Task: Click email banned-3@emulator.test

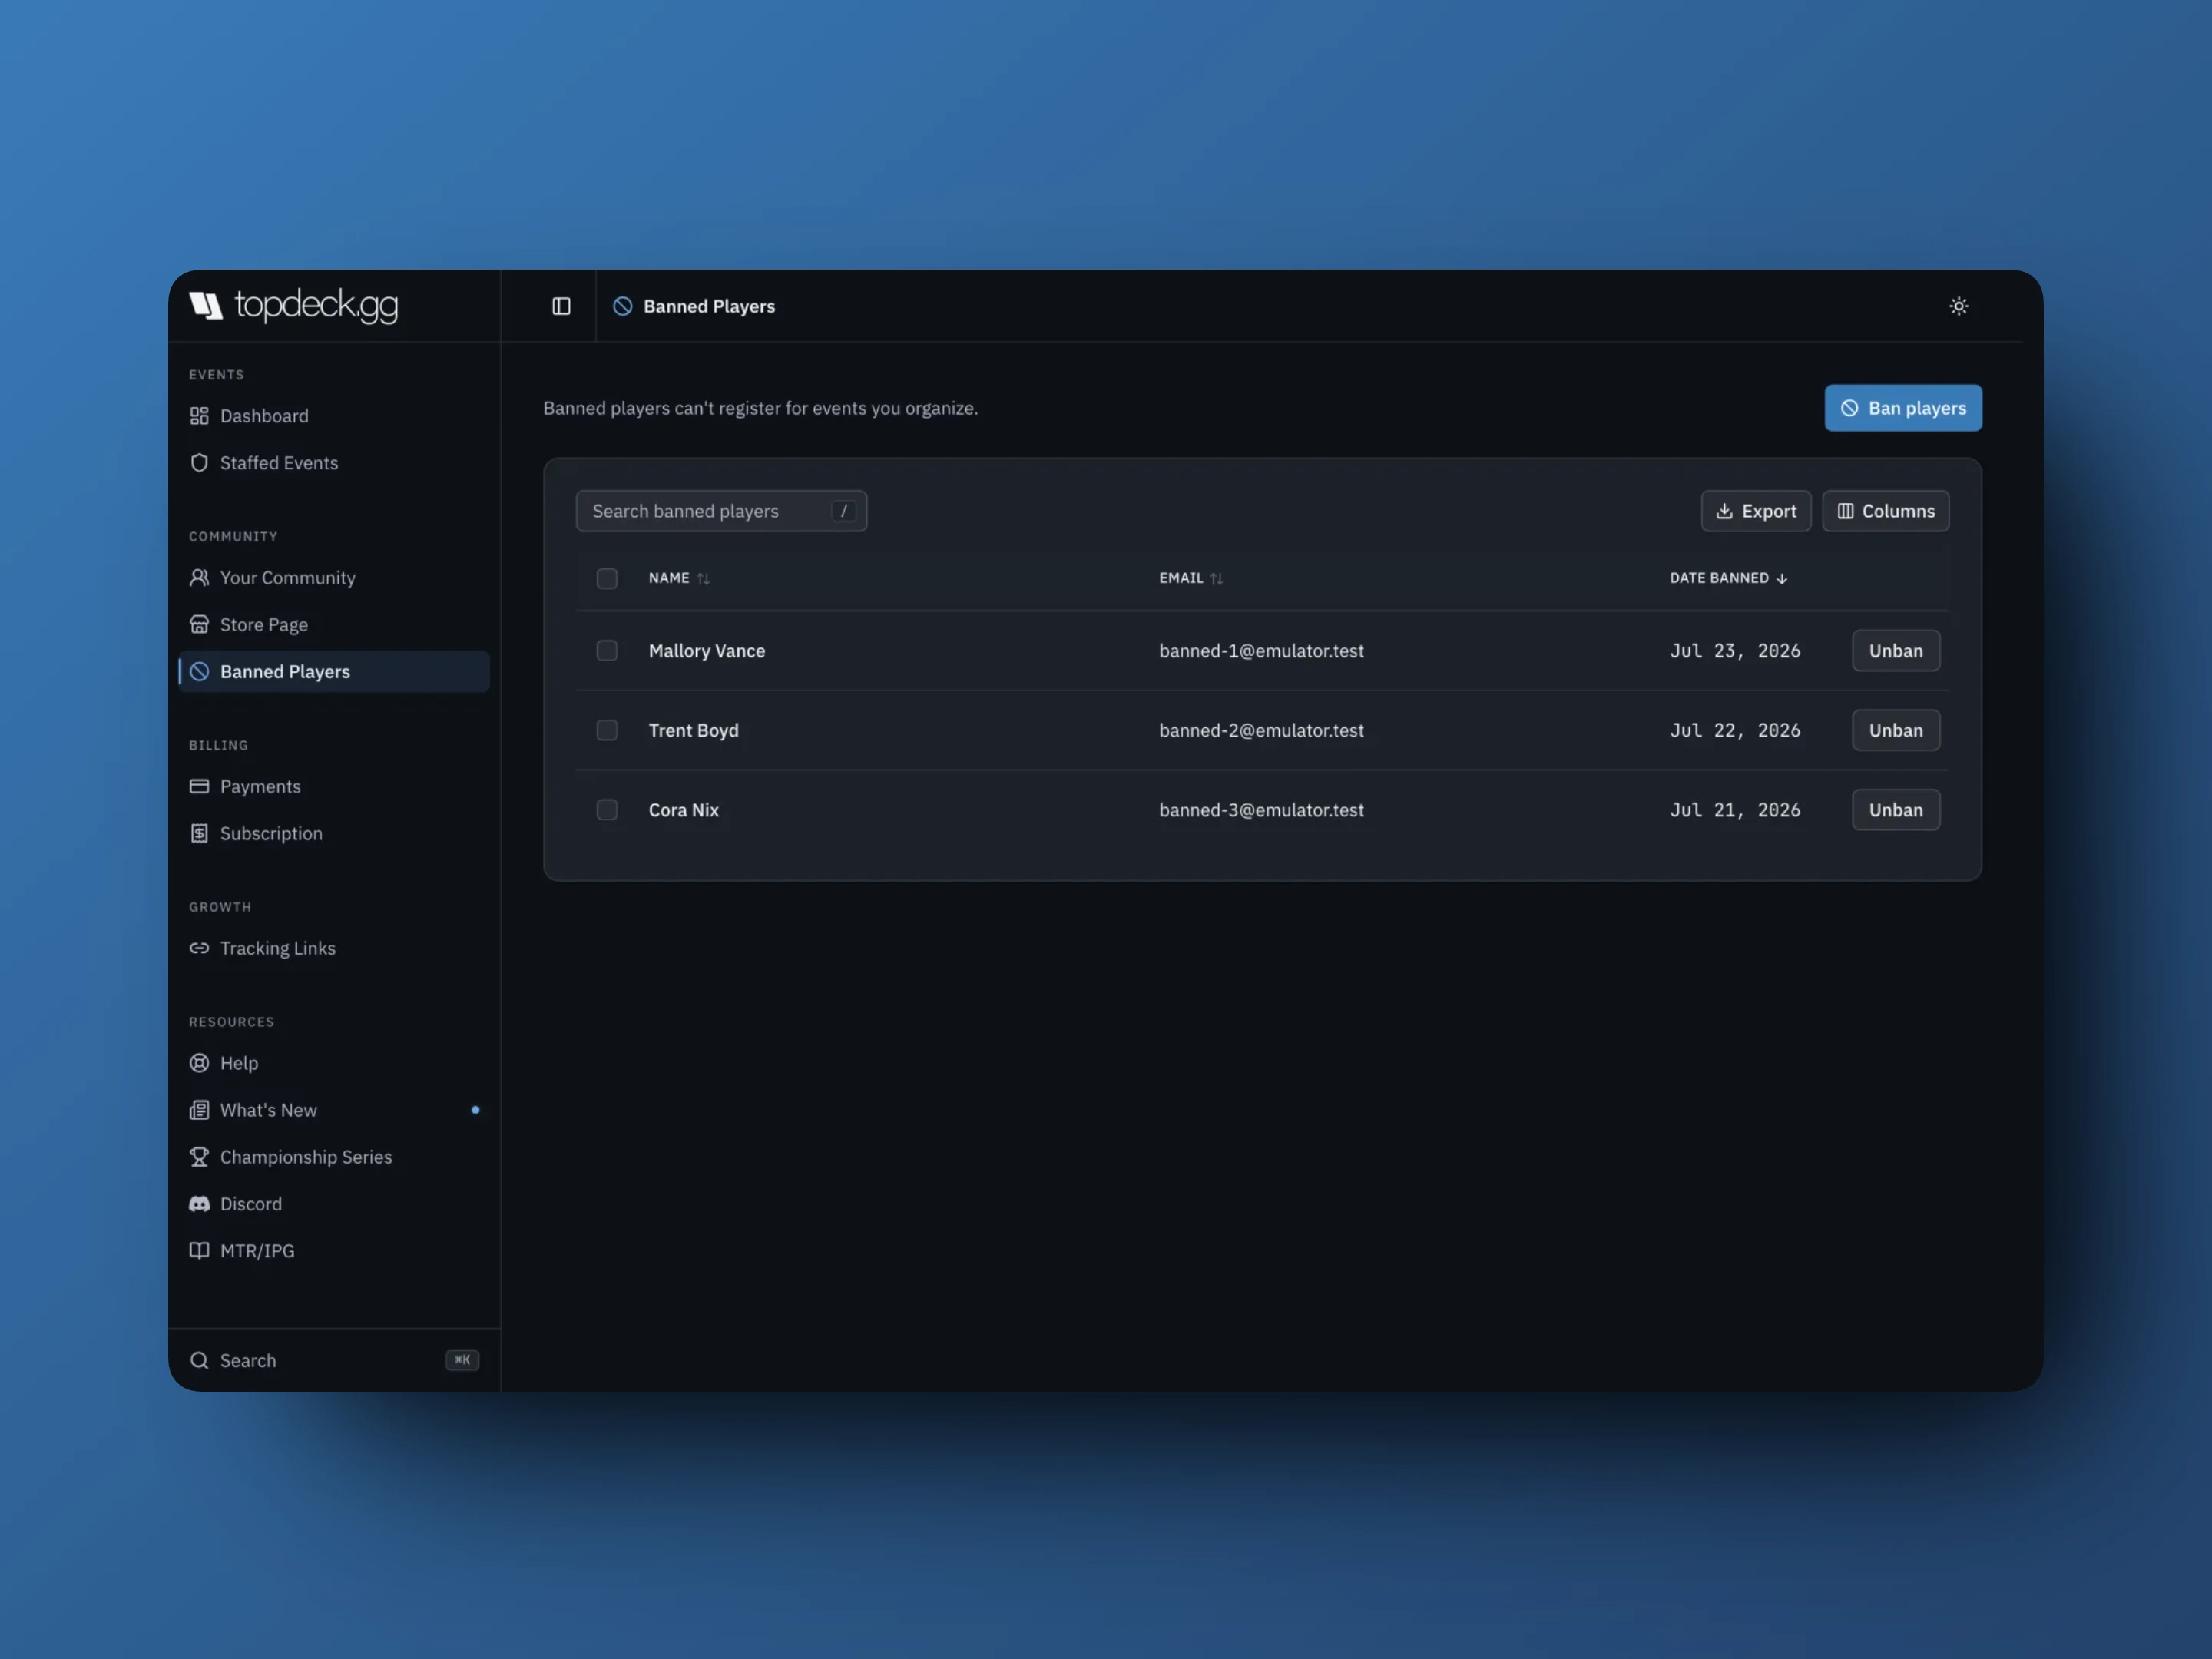Action: pyautogui.click(x=1261, y=810)
